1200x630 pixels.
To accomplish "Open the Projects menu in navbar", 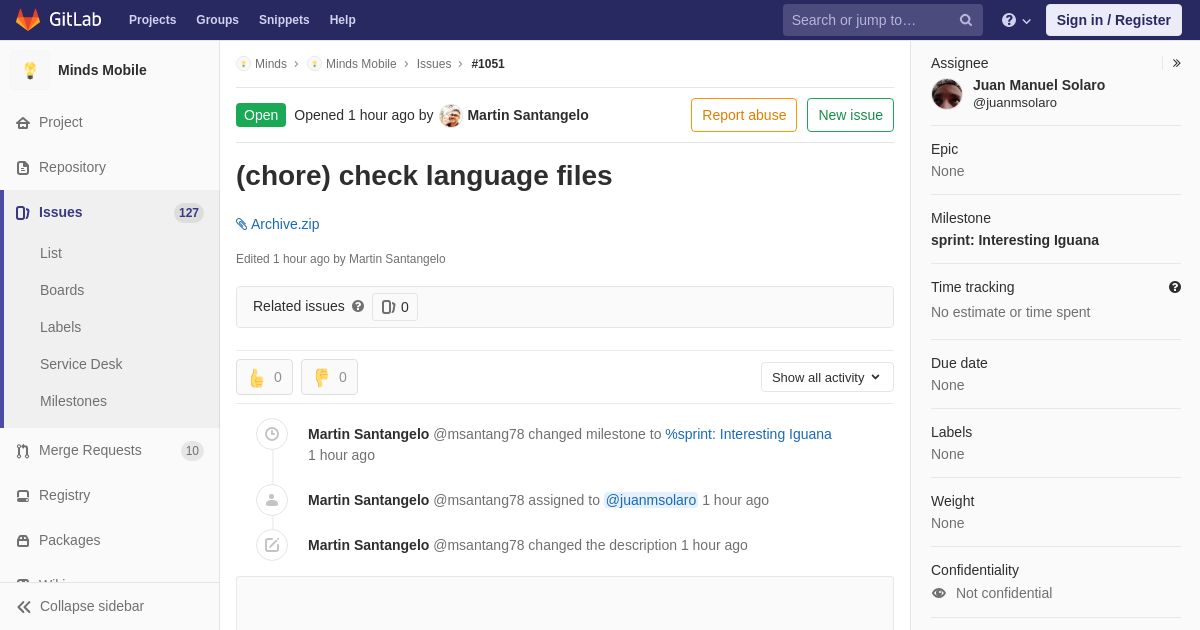I will [153, 20].
